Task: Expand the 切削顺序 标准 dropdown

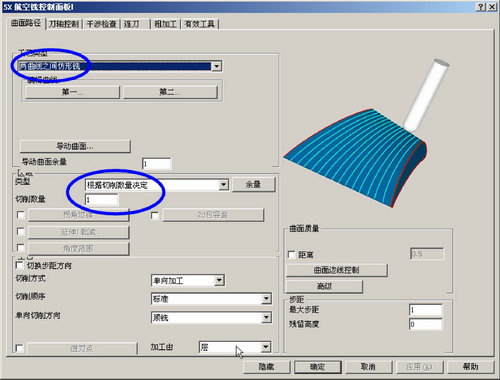Action: [x=266, y=299]
